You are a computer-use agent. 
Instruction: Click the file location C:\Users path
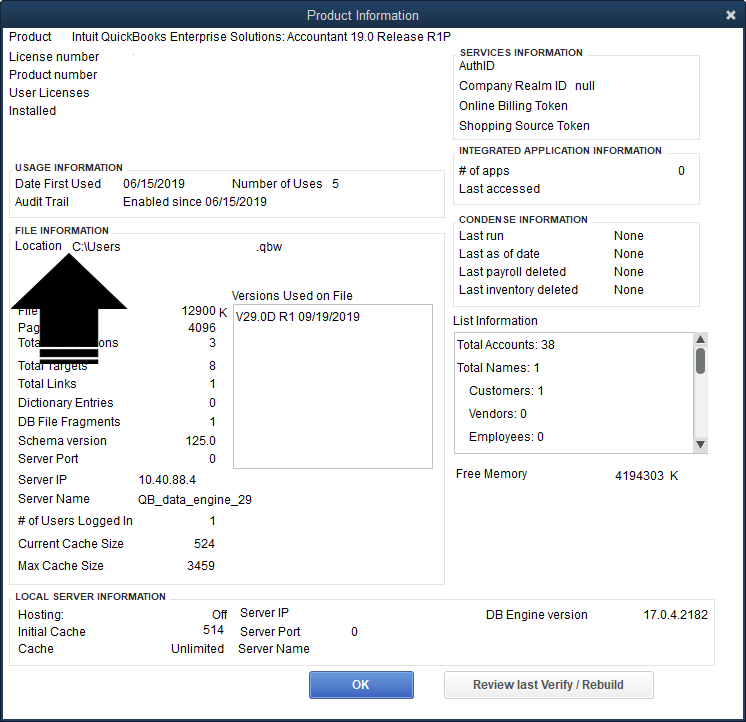96,247
